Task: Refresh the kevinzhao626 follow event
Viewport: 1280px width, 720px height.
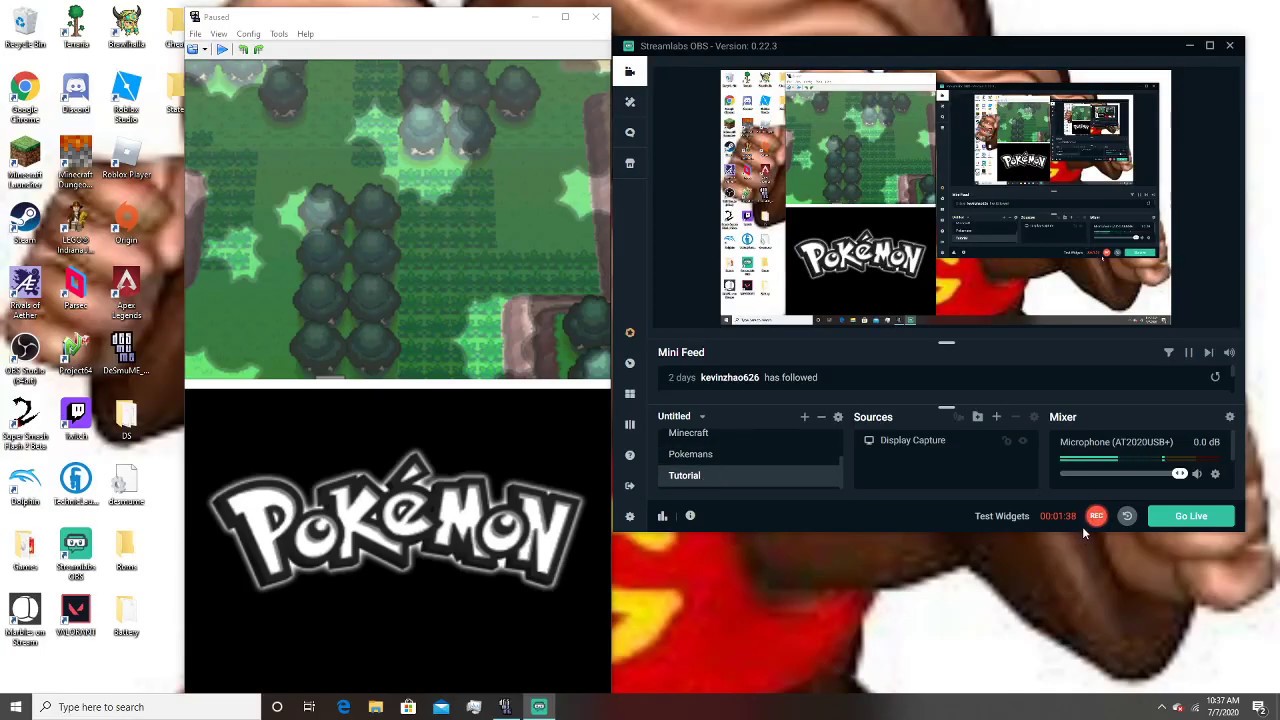Action: point(1215,377)
